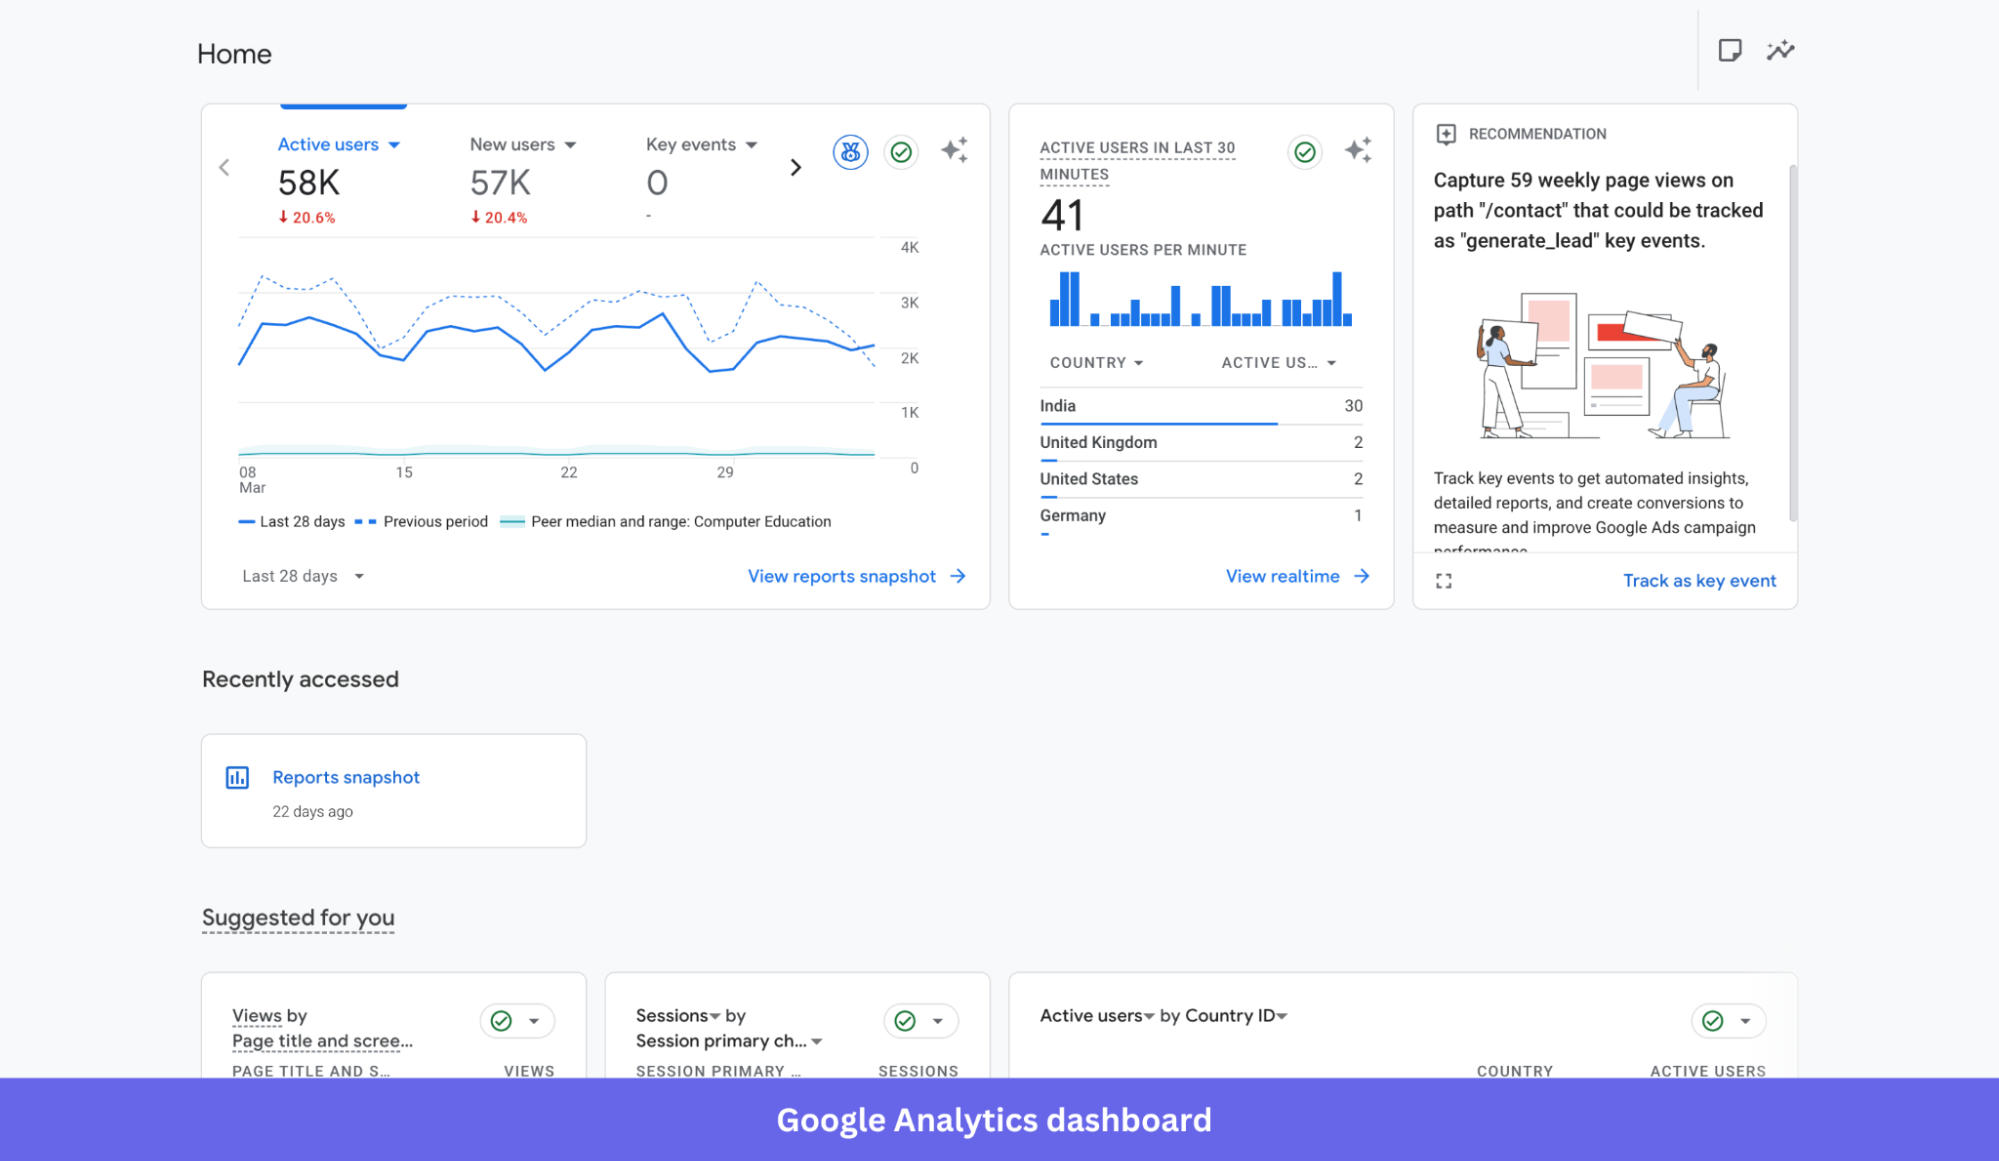Open the note-taking icon at top right

click(x=1730, y=49)
